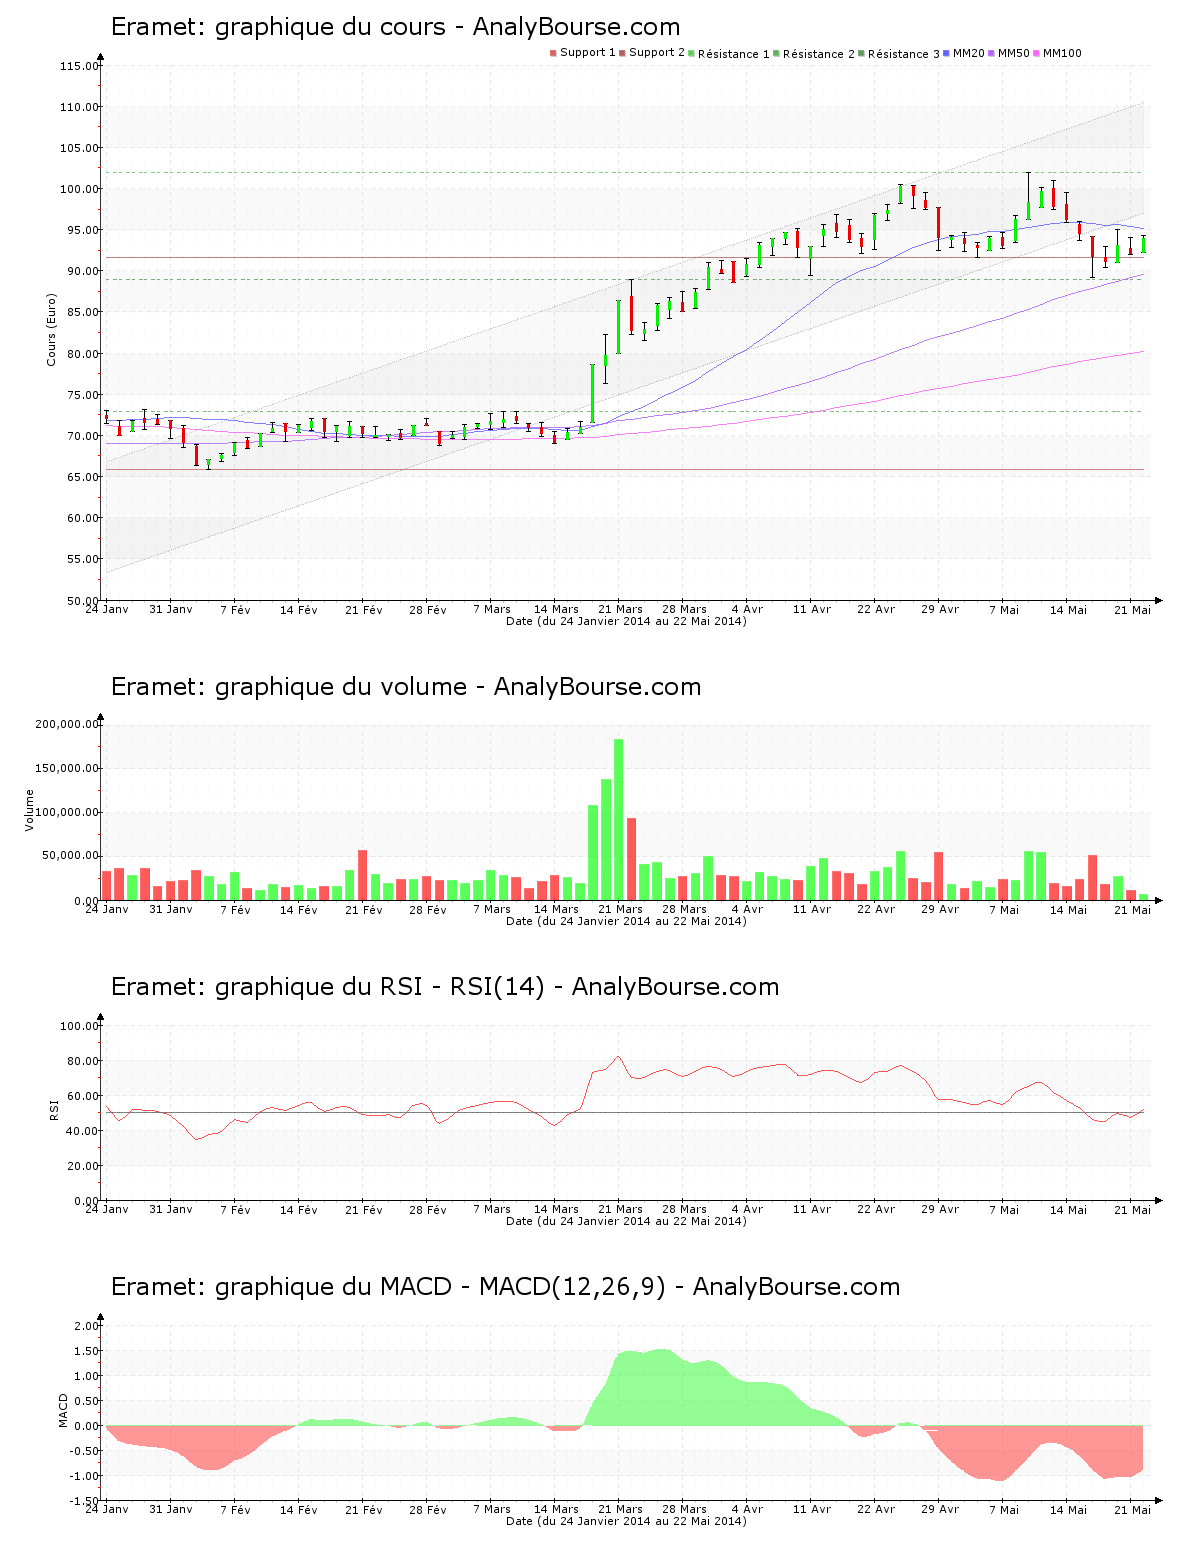Click the '50.00' price axis label

[x=82, y=601]
